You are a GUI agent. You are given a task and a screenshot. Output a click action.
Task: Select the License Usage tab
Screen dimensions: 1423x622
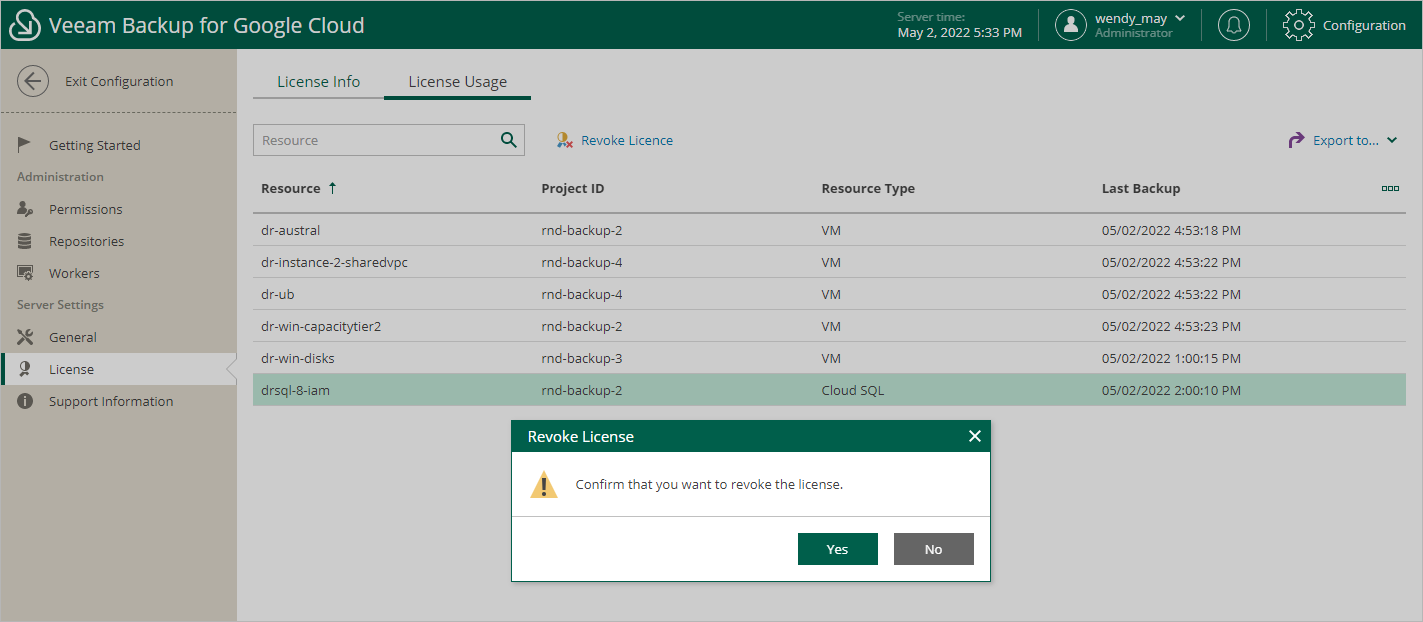point(457,82)
